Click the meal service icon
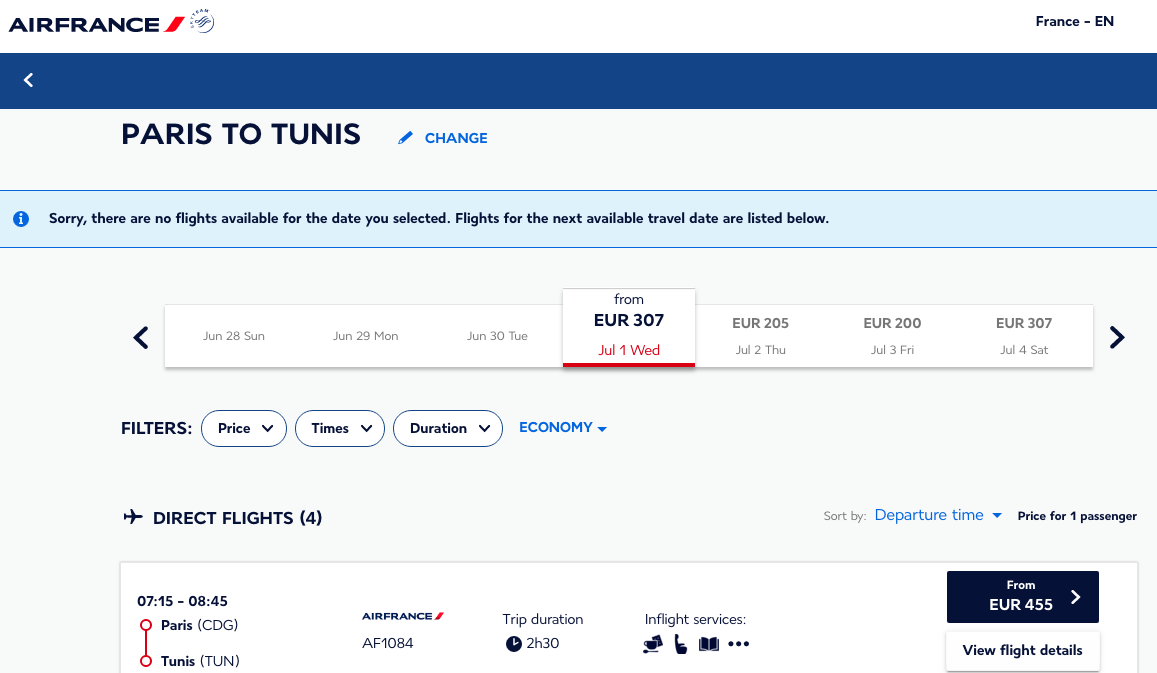This screenshot has height=673, width=1157. point(652,645)
